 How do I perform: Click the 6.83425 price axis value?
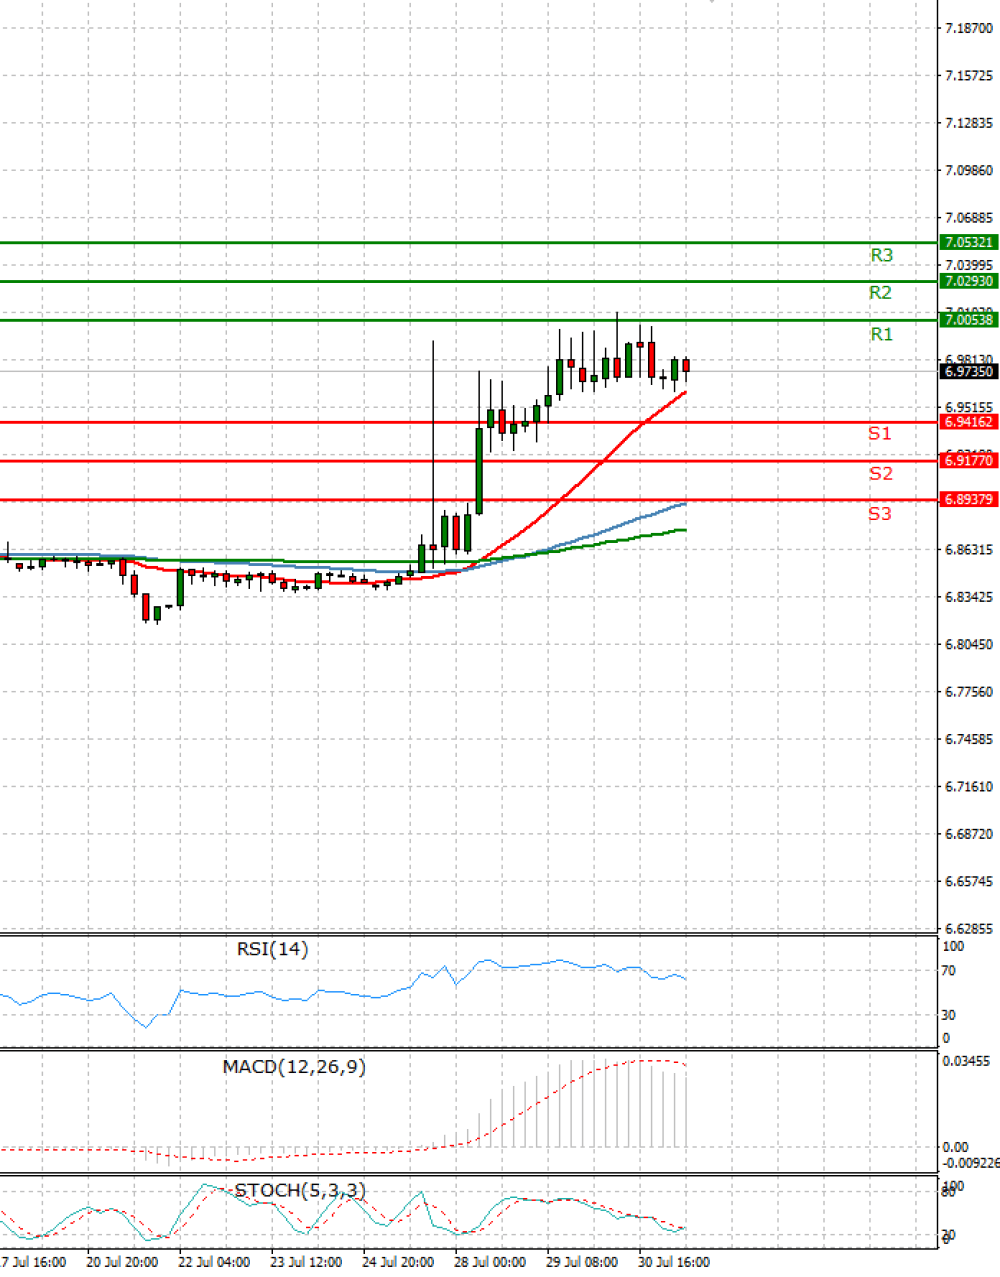pos(969,597)
